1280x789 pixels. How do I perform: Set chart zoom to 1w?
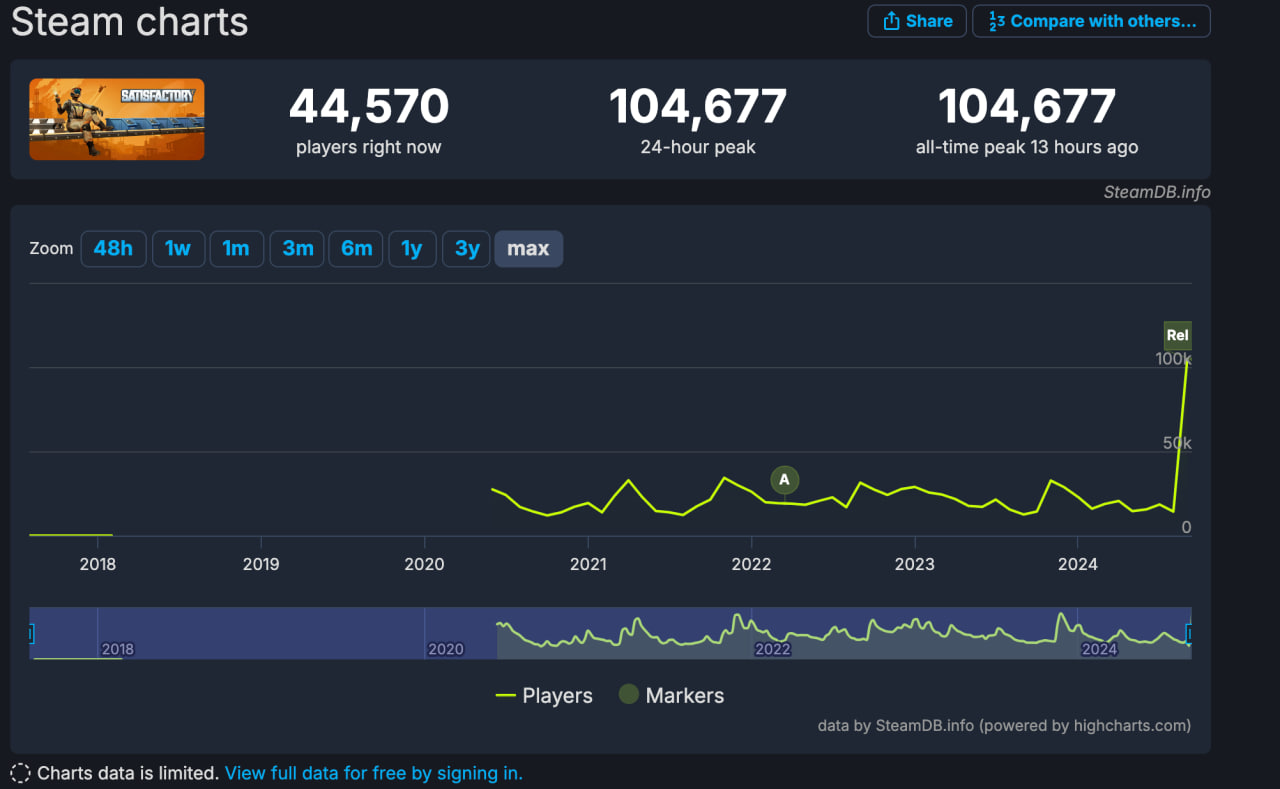click(x=178, y=249)
